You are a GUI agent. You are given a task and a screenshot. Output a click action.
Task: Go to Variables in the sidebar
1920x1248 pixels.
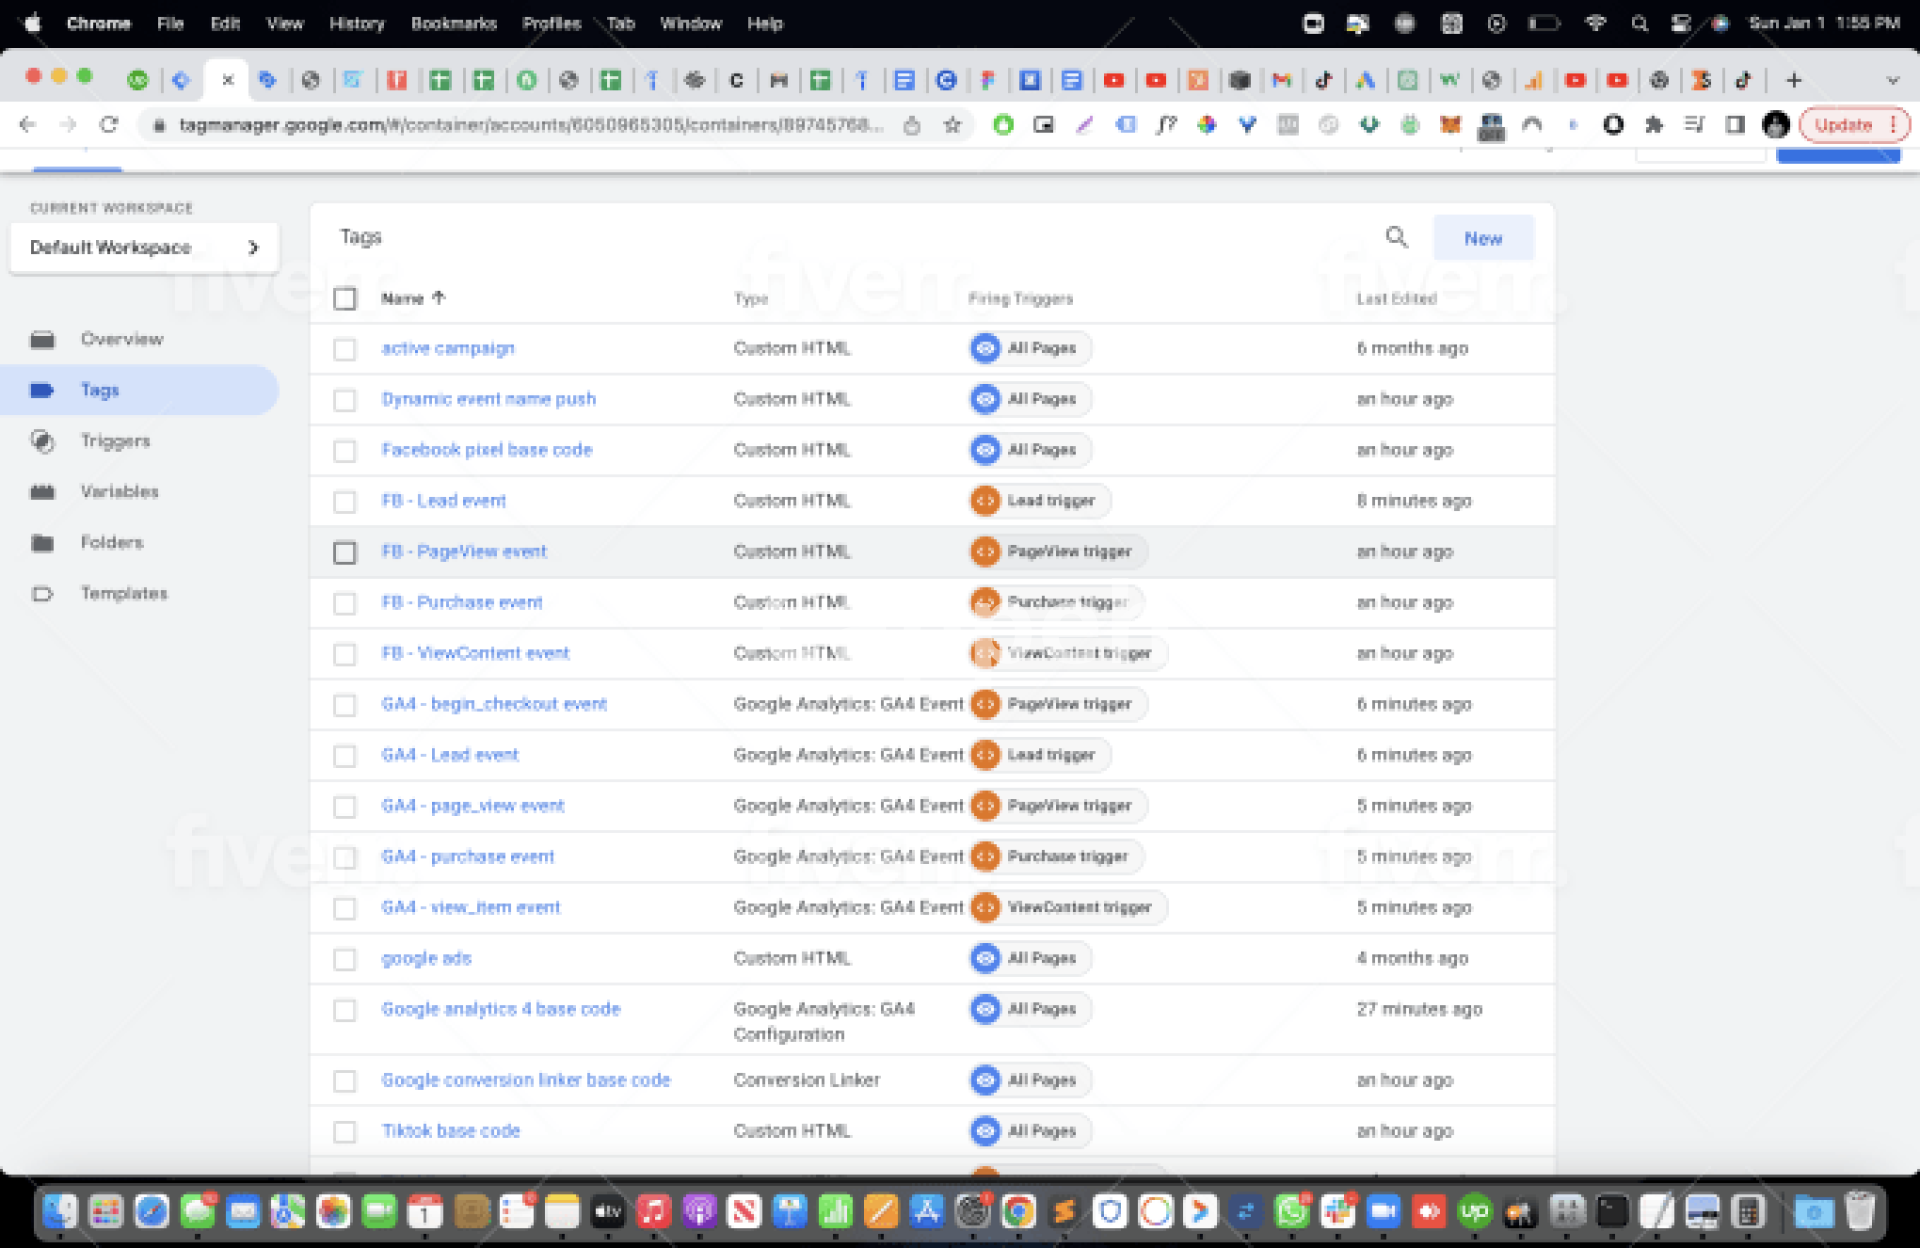point(119,491)
